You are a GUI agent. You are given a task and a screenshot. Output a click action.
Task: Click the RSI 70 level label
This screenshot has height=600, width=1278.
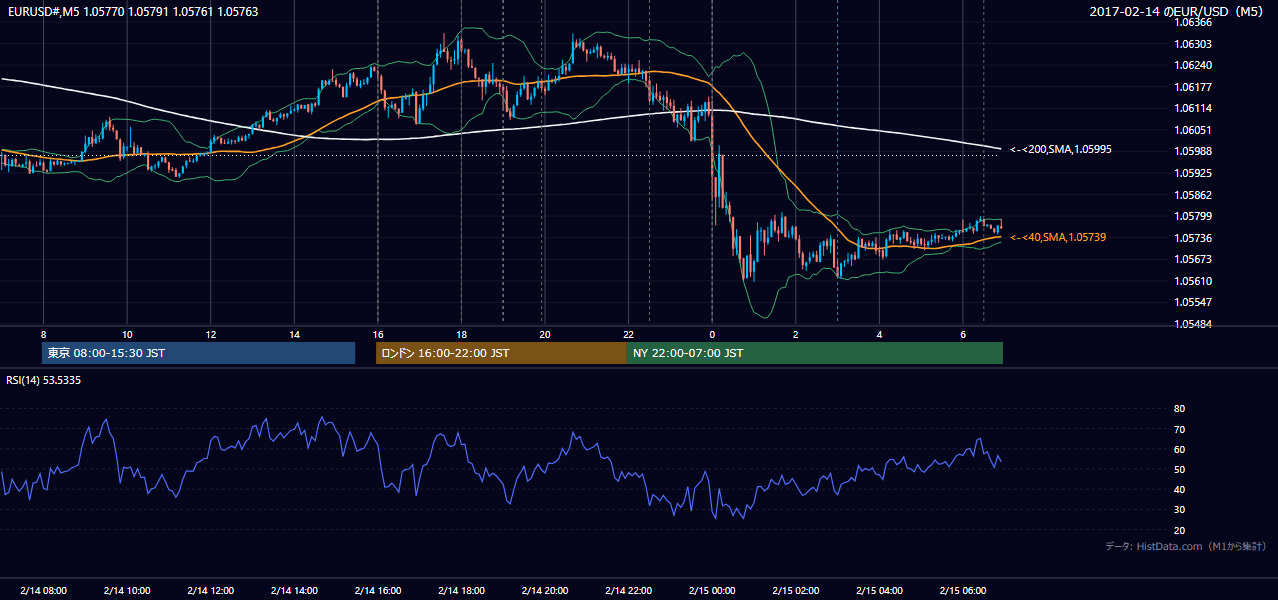[1180, 429]
